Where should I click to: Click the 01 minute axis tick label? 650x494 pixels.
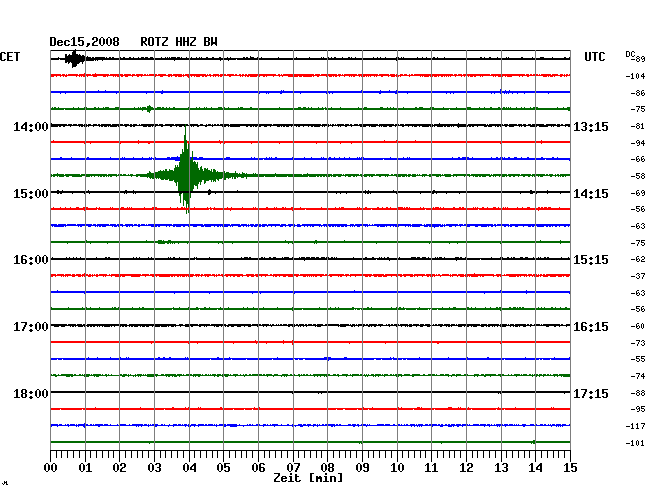pos(85,468)
